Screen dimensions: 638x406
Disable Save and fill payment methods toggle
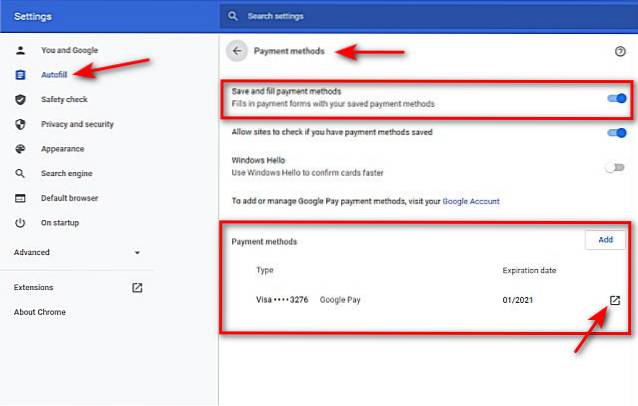(x=616, y=98)
